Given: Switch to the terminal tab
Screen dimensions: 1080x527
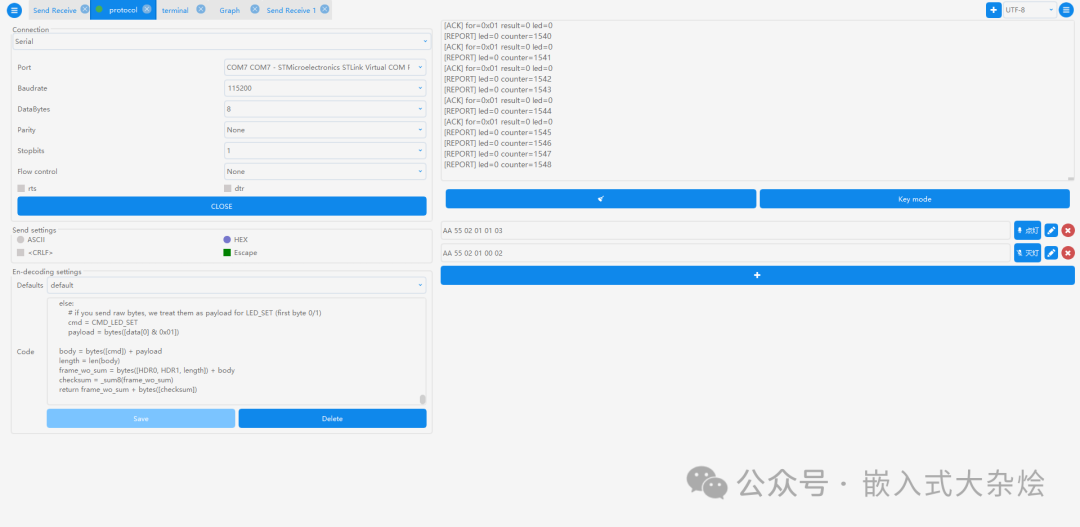Looking at the screenshot, I should click(x=175, y=10).
